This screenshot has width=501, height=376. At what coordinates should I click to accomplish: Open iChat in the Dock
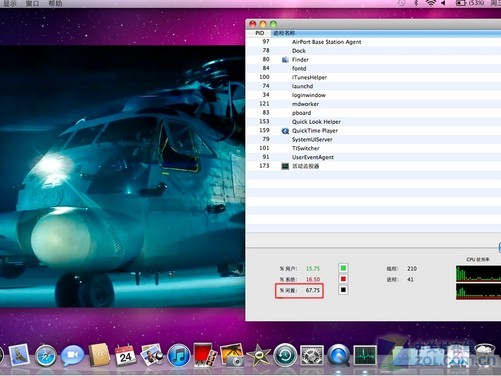tap(72, 356)
